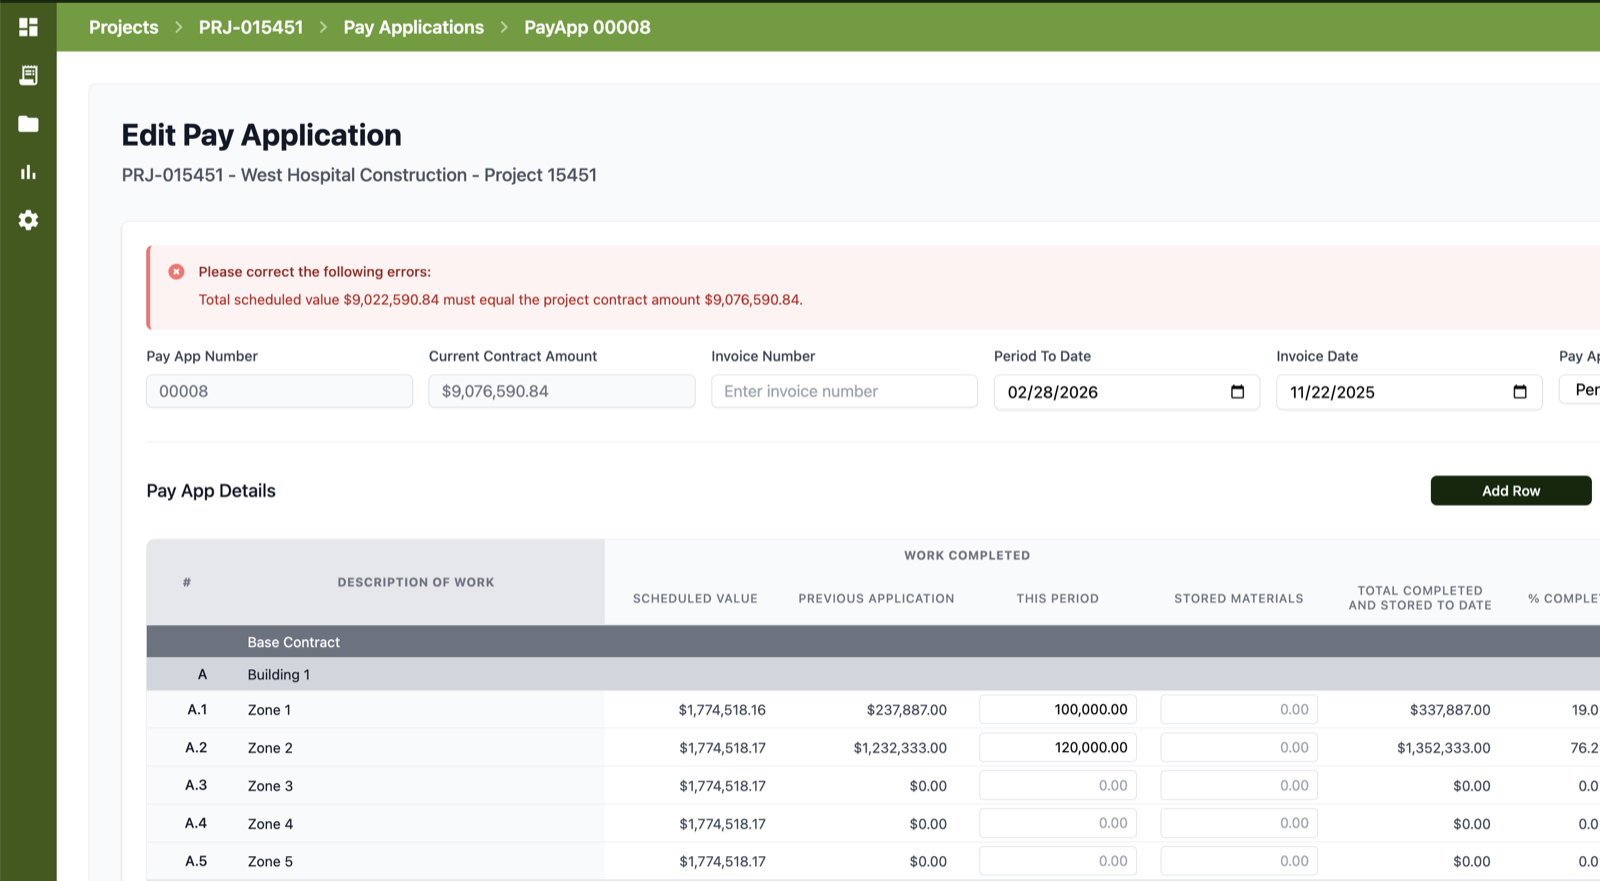The image size is (1600, 881).
Task: Edit Zone 3 Stored Materials field
Action: [1239, 785]
